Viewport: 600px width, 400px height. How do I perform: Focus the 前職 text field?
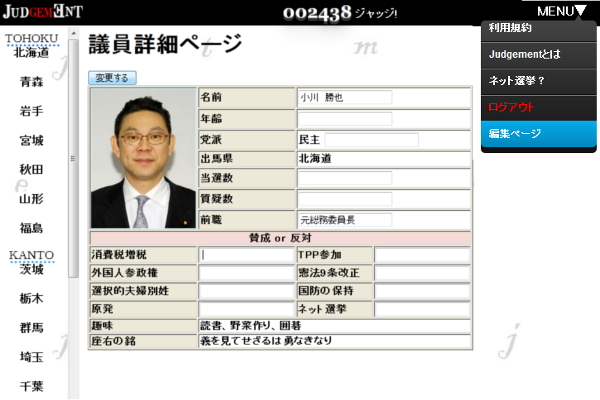point(344,218)
